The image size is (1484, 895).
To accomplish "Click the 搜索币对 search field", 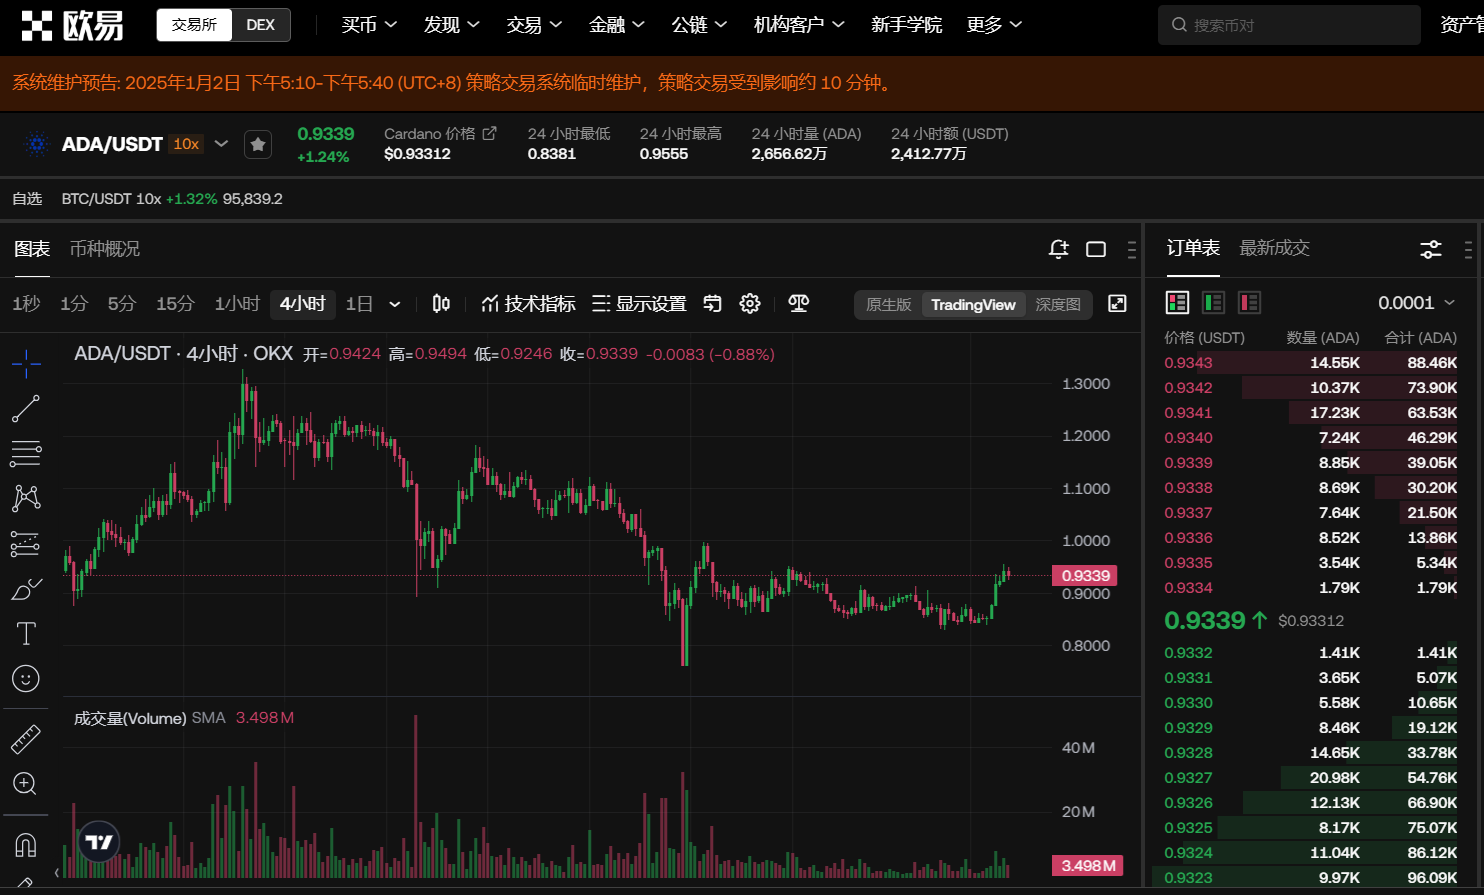I will click(x=1289, y=25).
